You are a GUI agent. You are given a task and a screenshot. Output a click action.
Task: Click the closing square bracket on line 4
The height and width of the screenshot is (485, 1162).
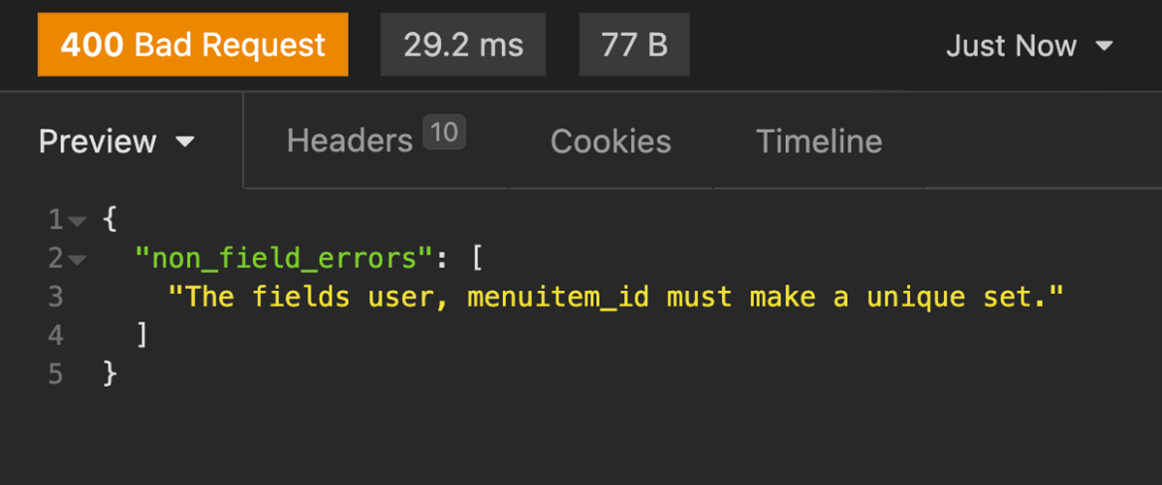(142, 335)
